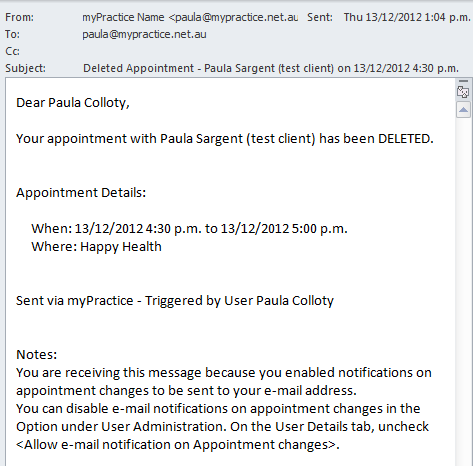Click recipient paula@mypractice.net.au in To field

tap(144, 34)
